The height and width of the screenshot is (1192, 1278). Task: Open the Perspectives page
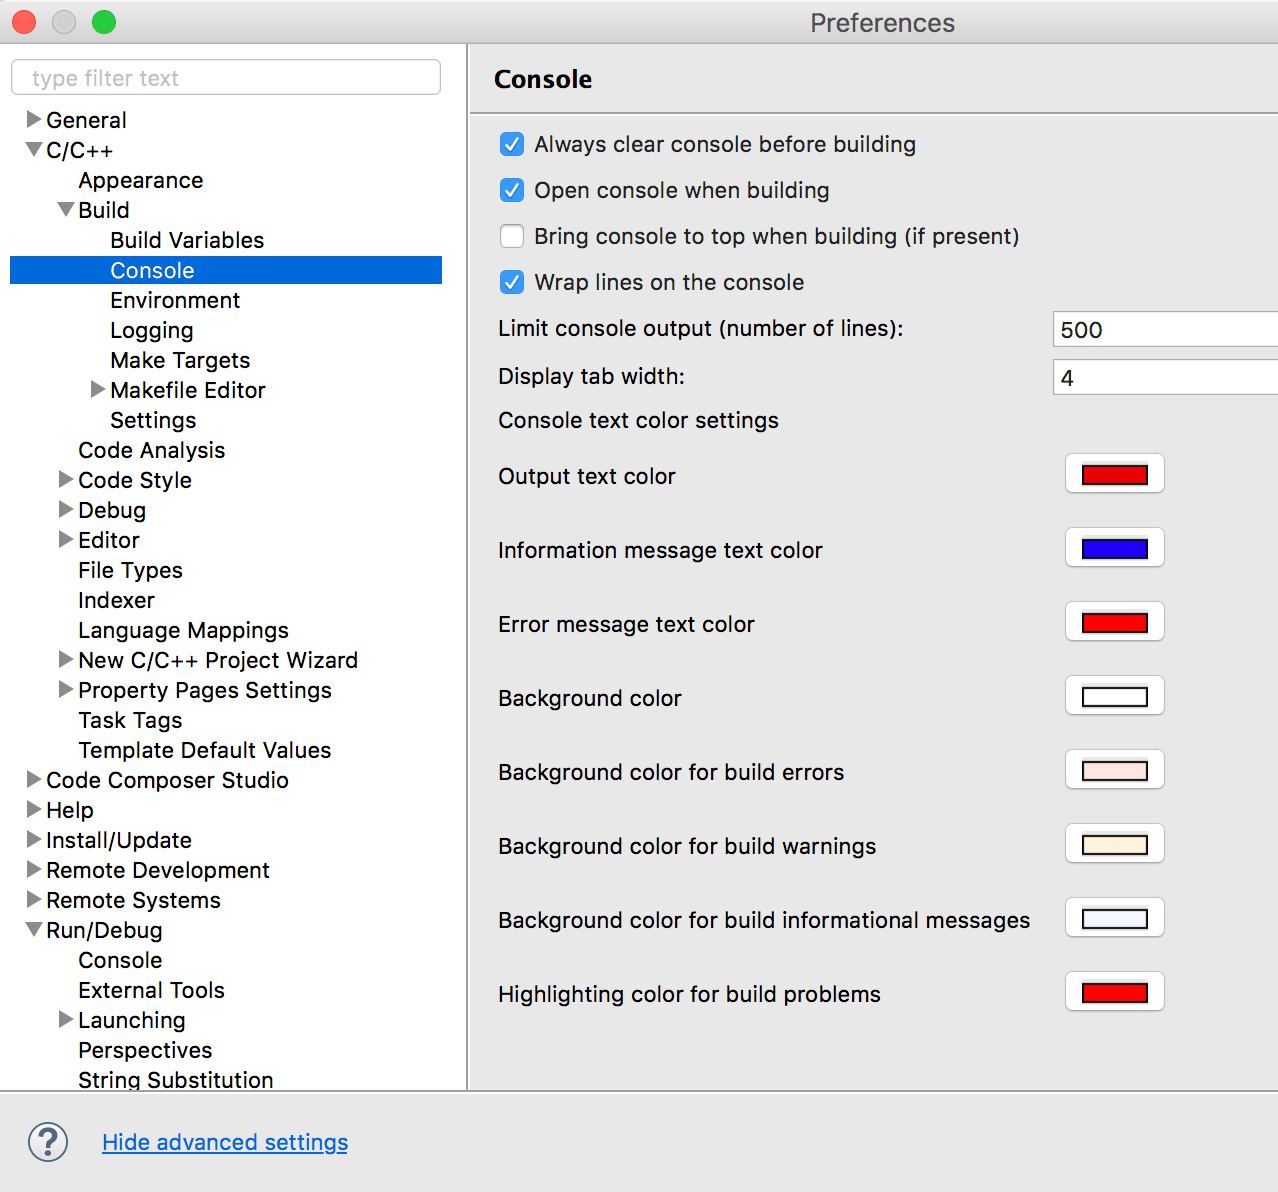tap(146, 1050)
